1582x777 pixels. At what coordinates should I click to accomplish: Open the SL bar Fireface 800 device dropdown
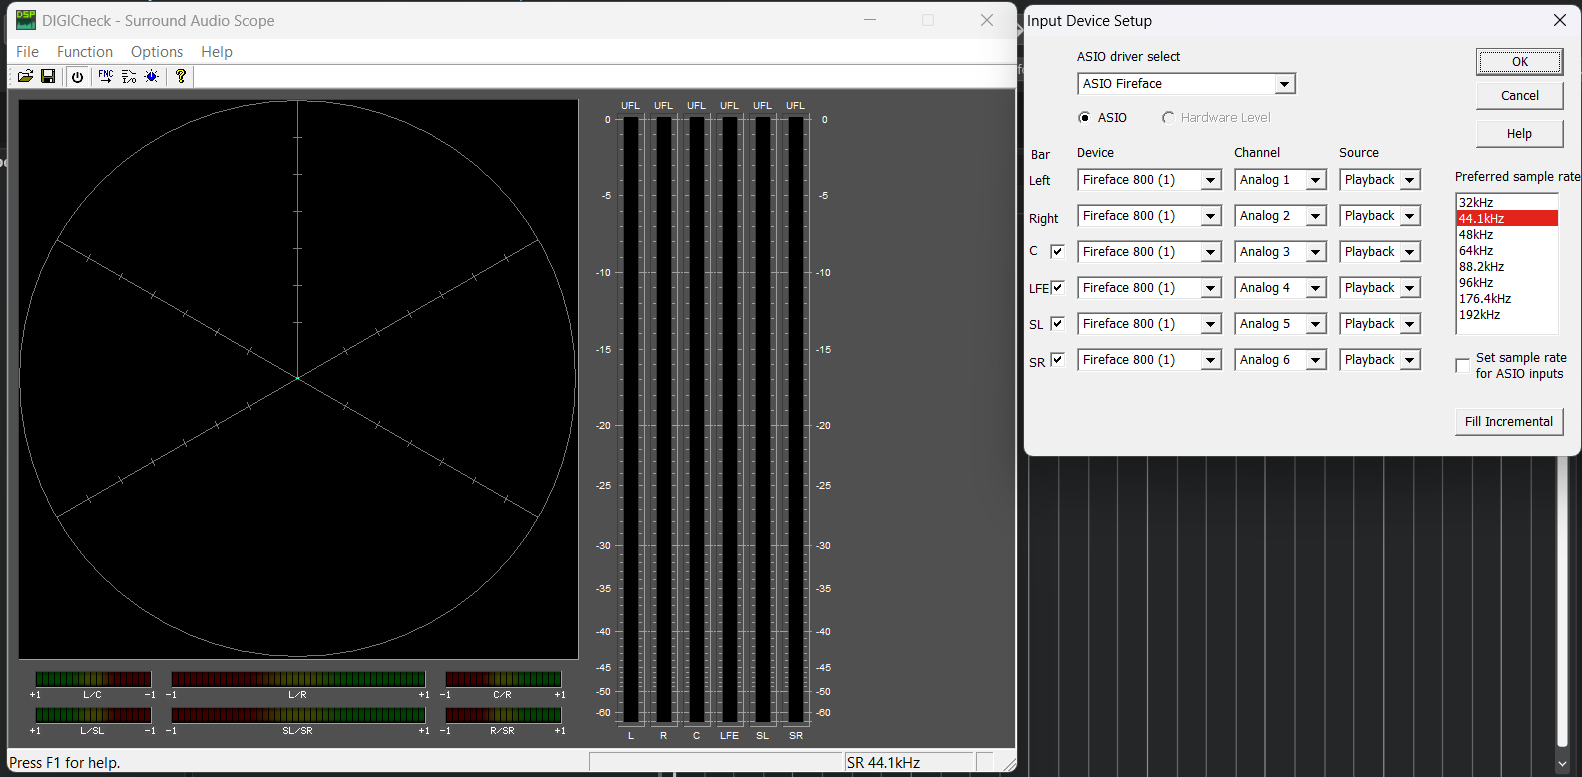(1211, 324)
